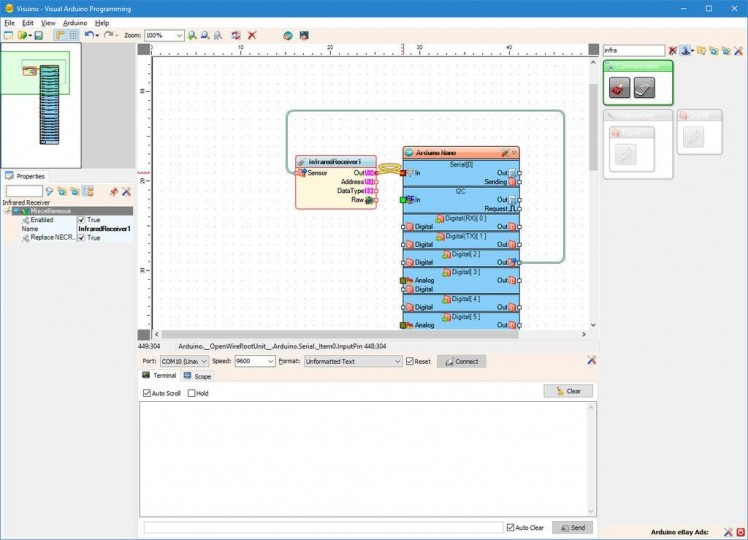Click the zoom in magnifier icon
Screen dimensions: 748x540
point(193,35)
